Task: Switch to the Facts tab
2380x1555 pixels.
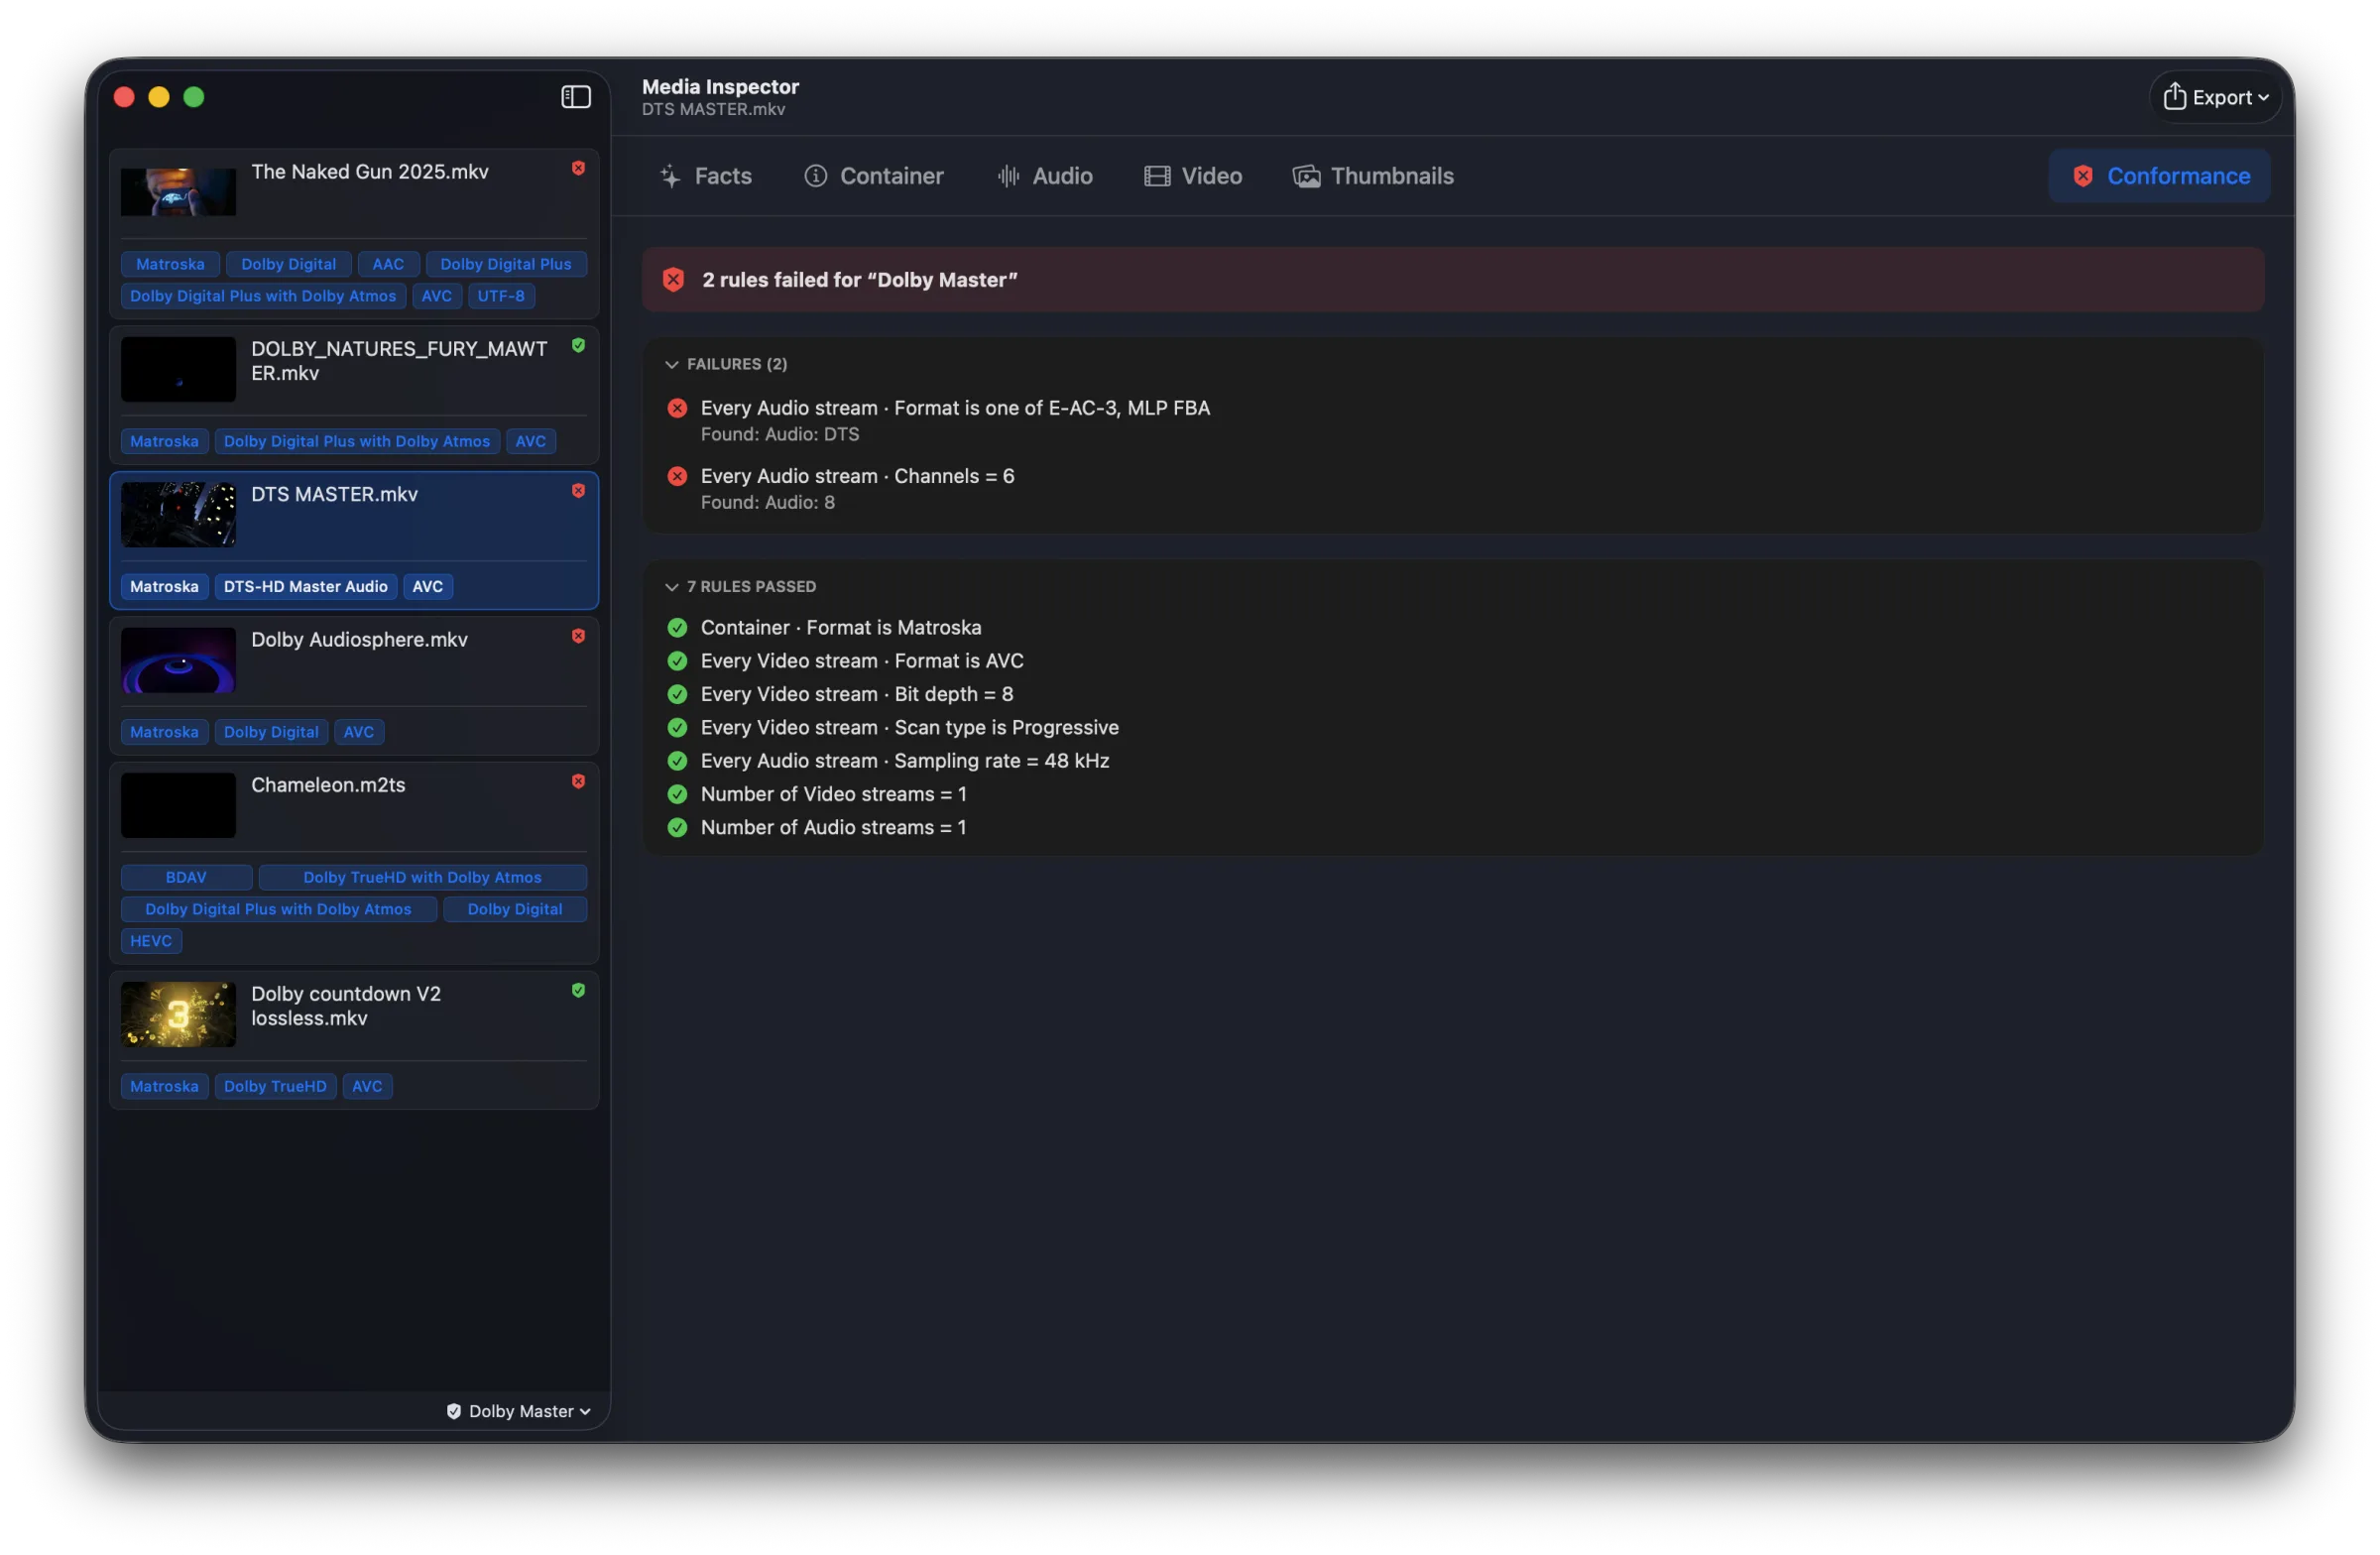Action: [x=706, y=176]
